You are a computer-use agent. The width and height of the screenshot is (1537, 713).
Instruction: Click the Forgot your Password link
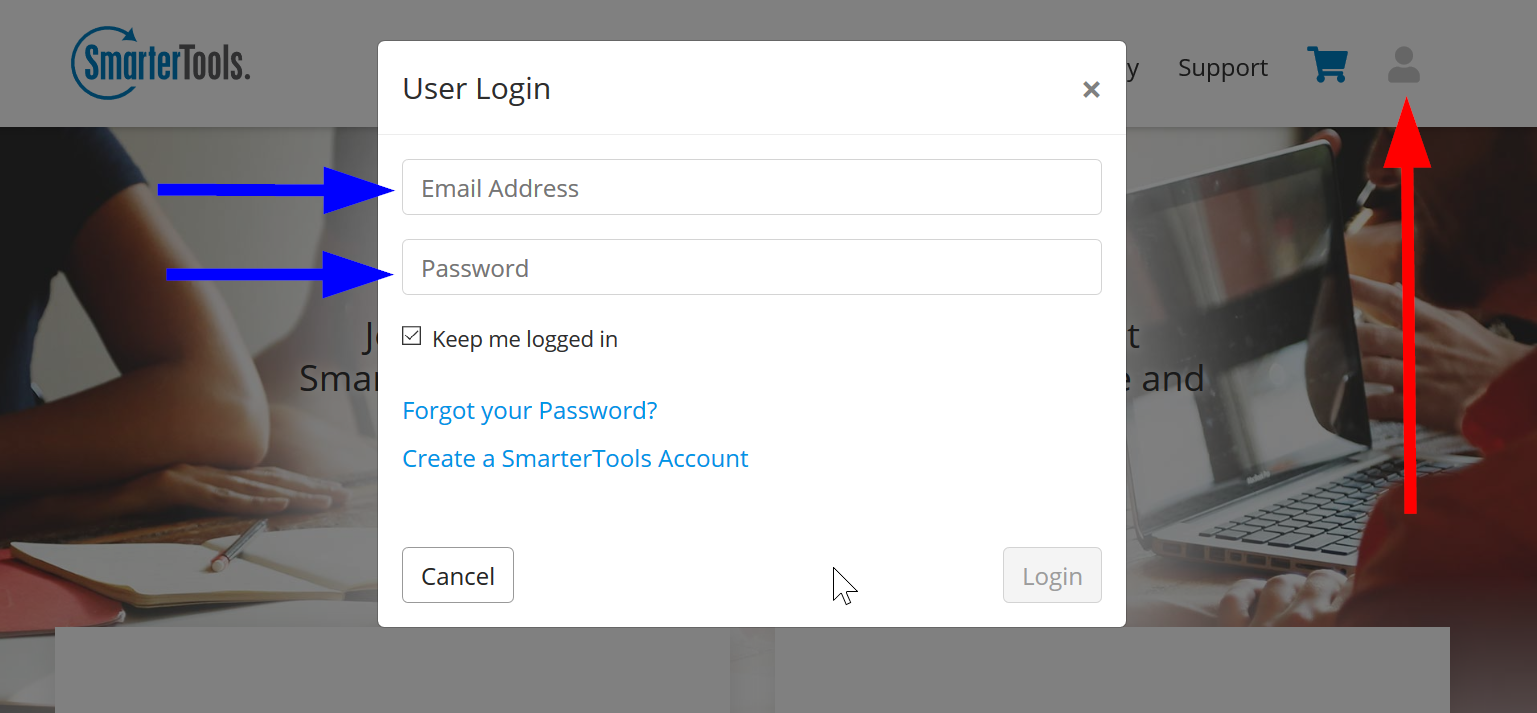(x=530, y=410)
